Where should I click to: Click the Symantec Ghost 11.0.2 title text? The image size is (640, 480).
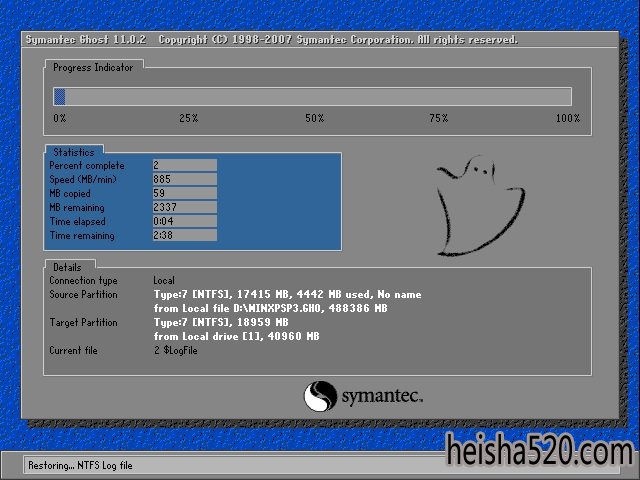(86, 40)
